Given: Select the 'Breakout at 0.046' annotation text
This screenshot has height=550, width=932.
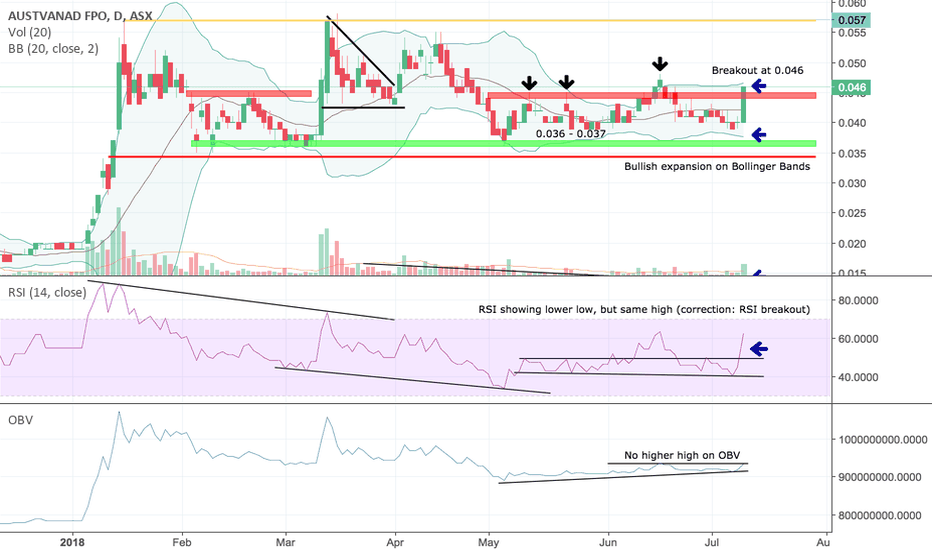Looking at the screenshot, I should point(757,70).
